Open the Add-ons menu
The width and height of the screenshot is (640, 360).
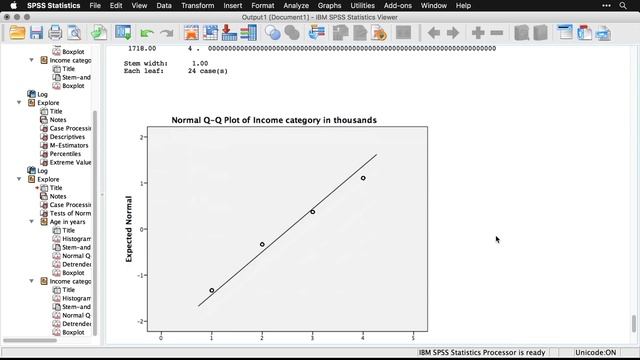[398, 5]
